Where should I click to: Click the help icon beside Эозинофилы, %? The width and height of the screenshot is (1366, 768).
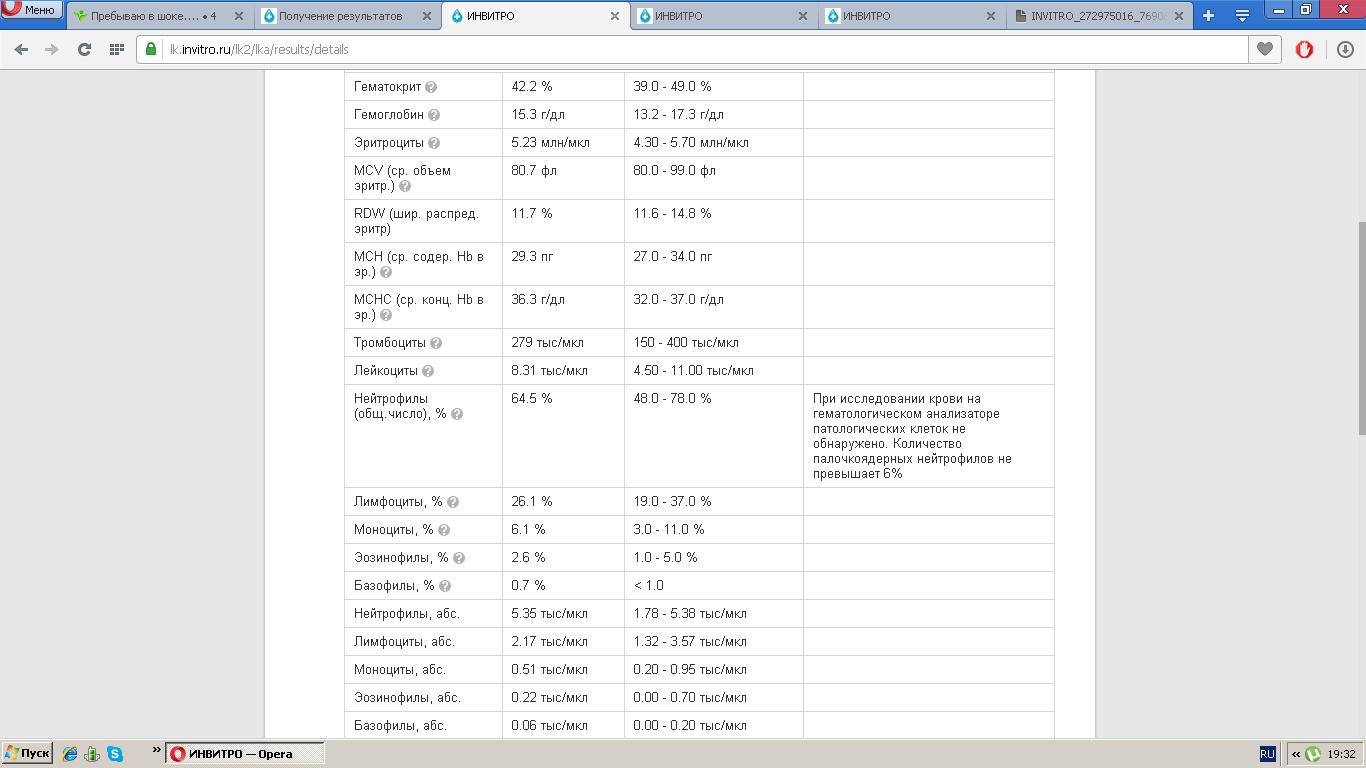click(x=459, y=558)
